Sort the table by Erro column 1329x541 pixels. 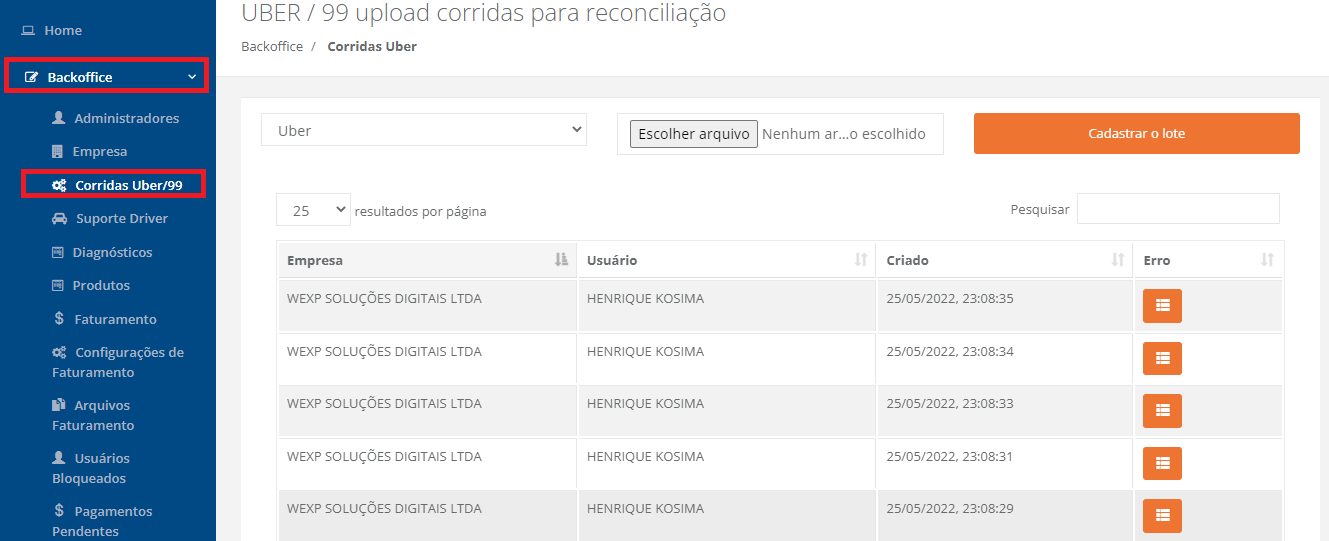1209,260
